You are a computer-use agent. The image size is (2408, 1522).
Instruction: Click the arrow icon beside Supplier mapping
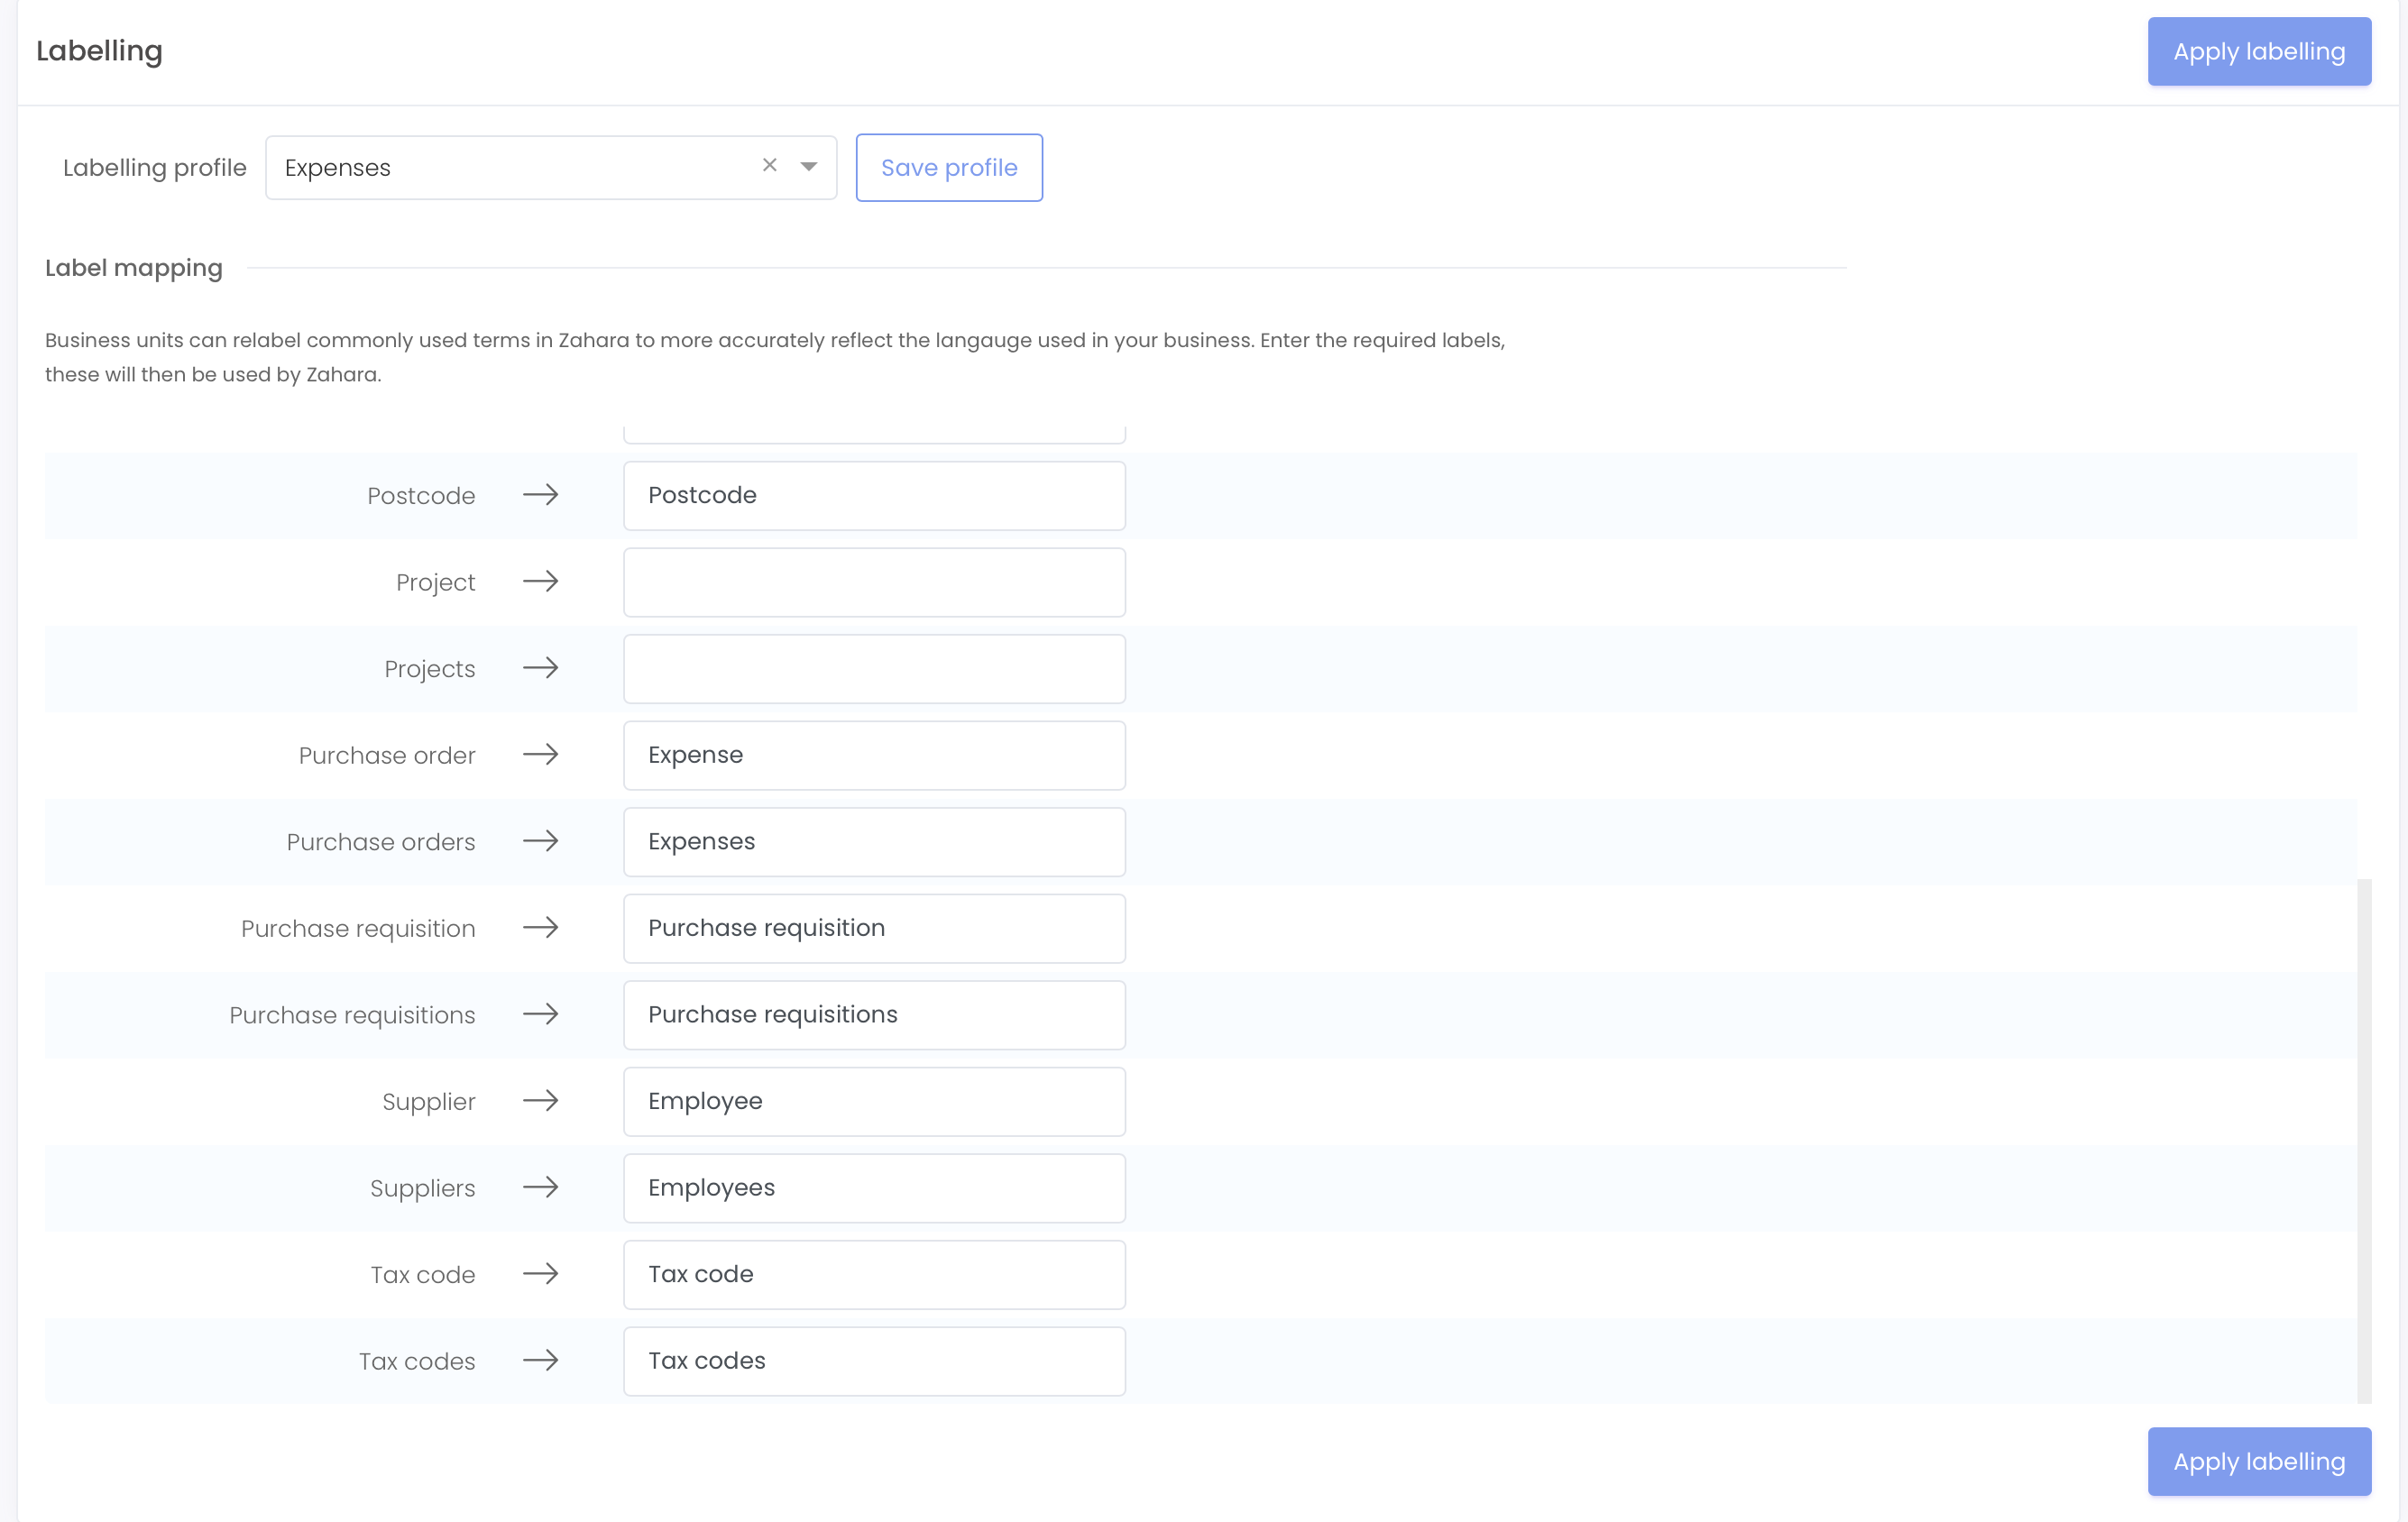[541, 1101]
